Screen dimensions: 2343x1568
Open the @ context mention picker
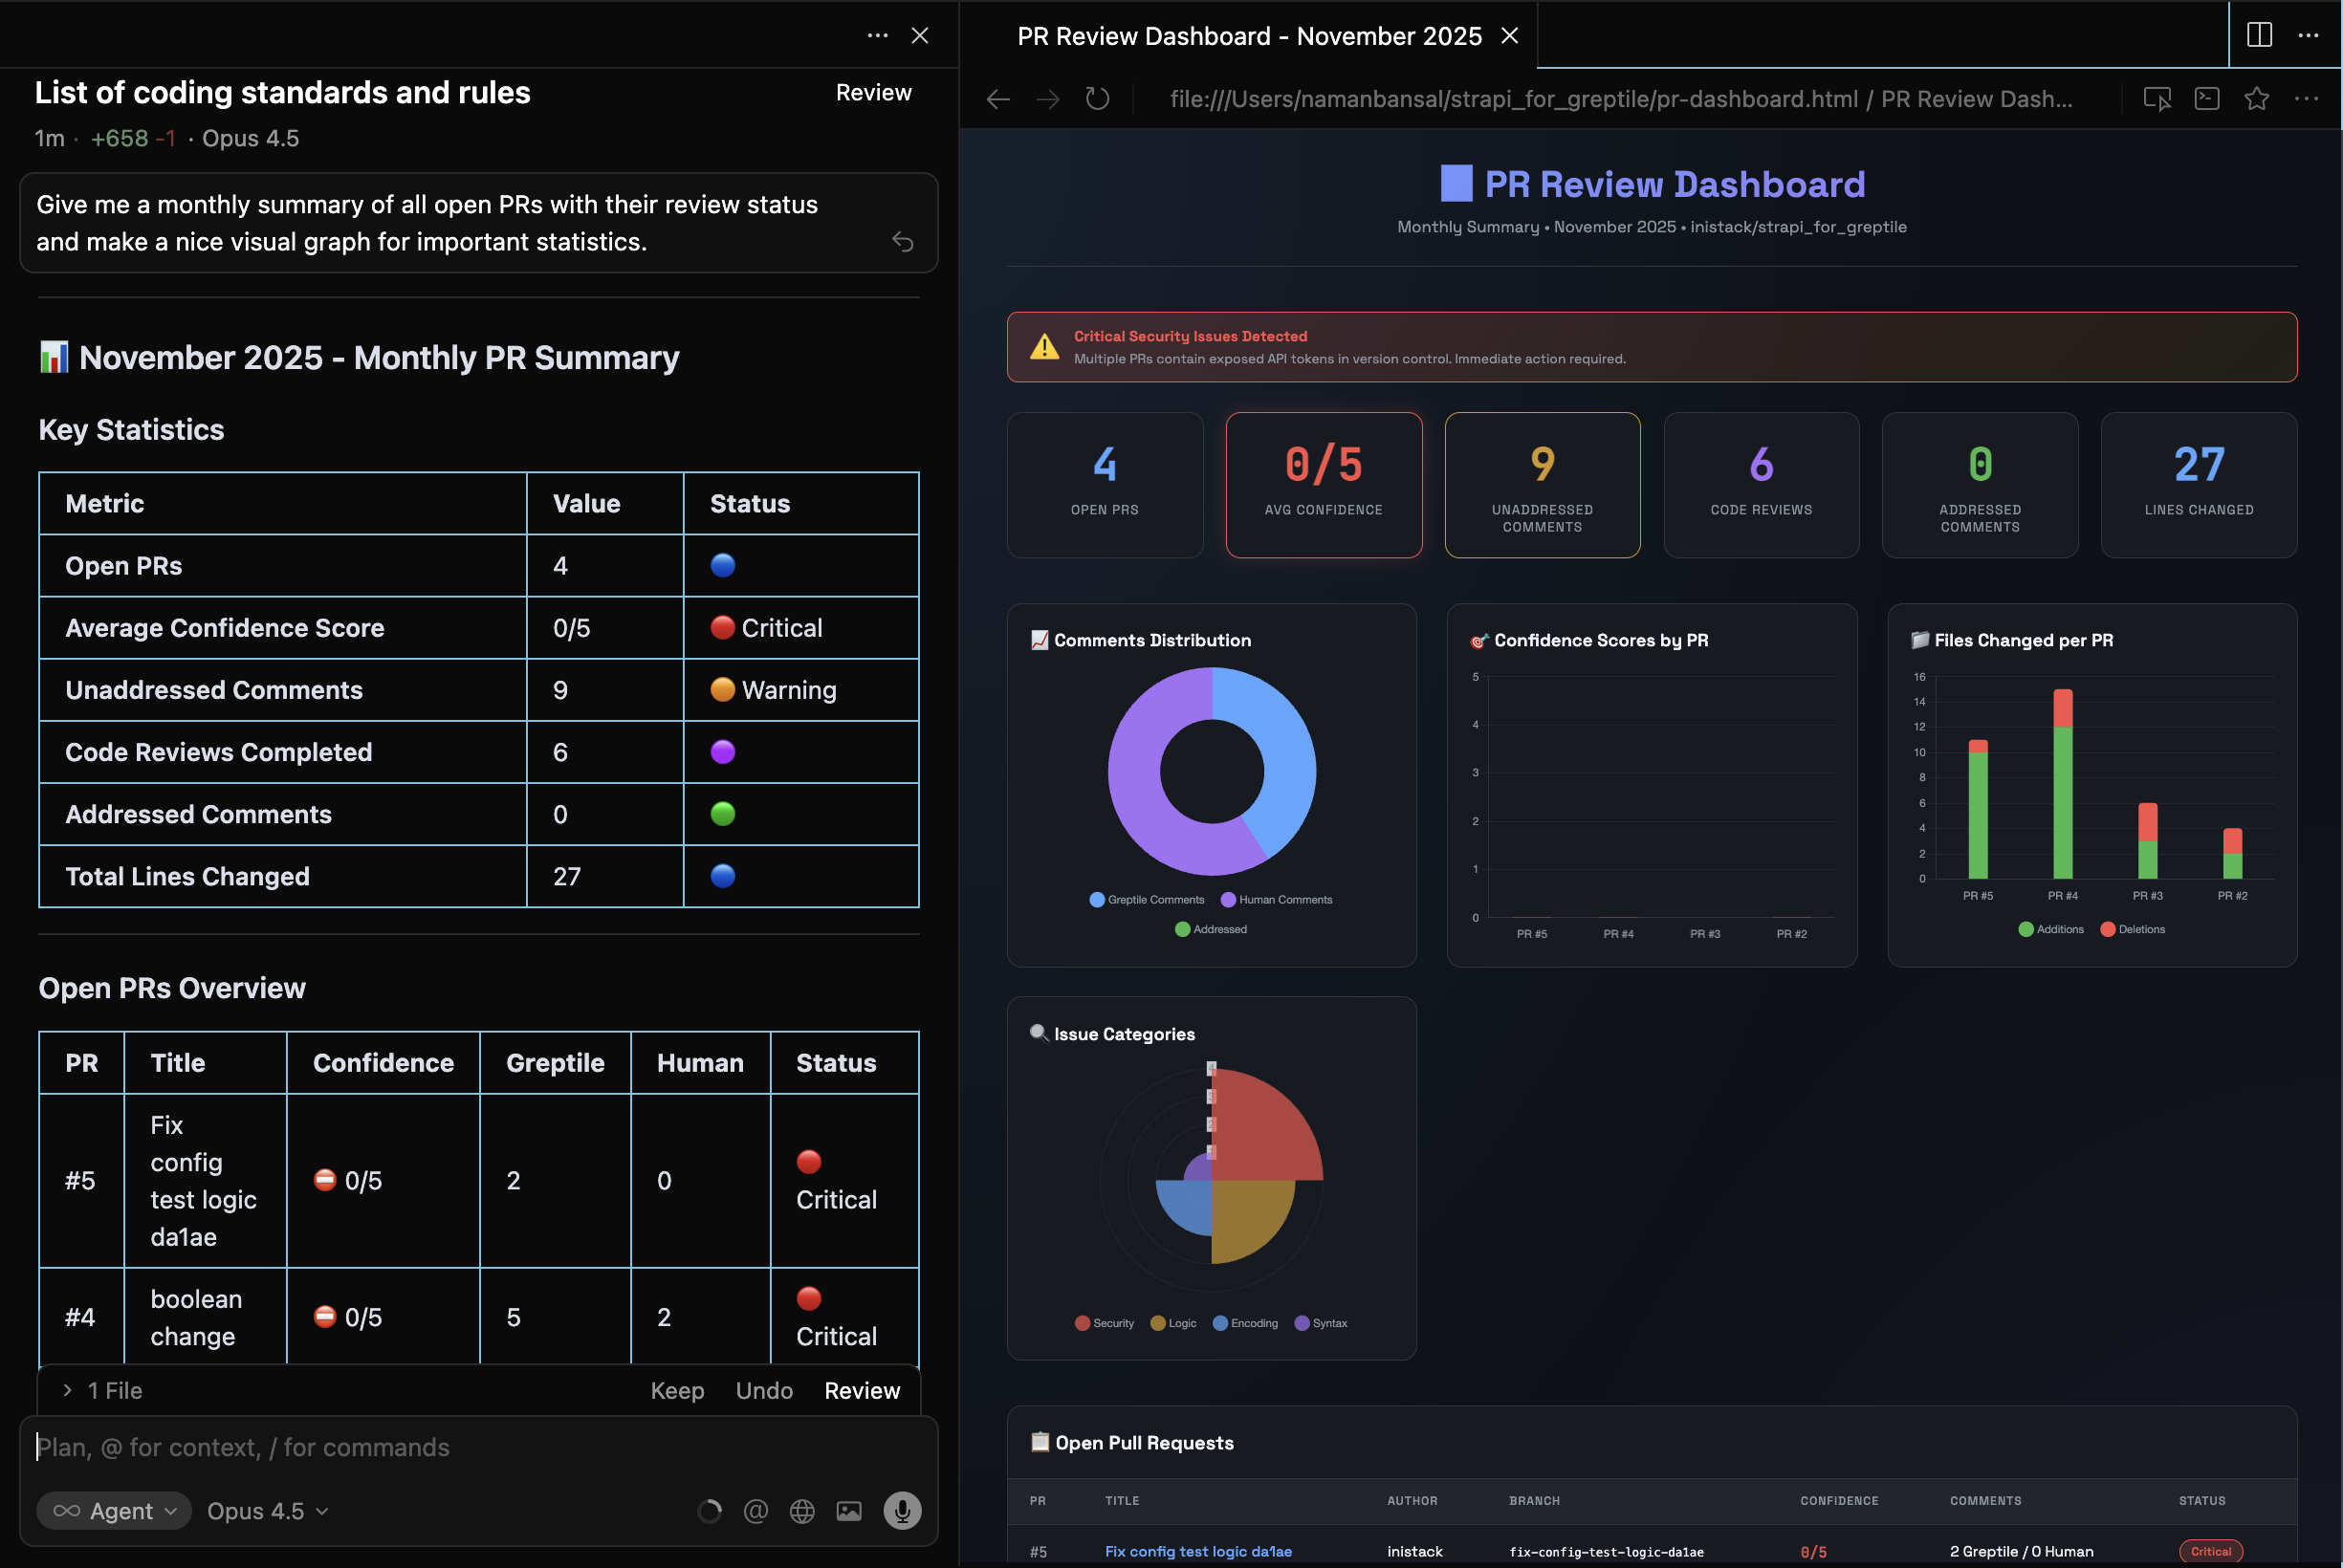[756, 1511]
